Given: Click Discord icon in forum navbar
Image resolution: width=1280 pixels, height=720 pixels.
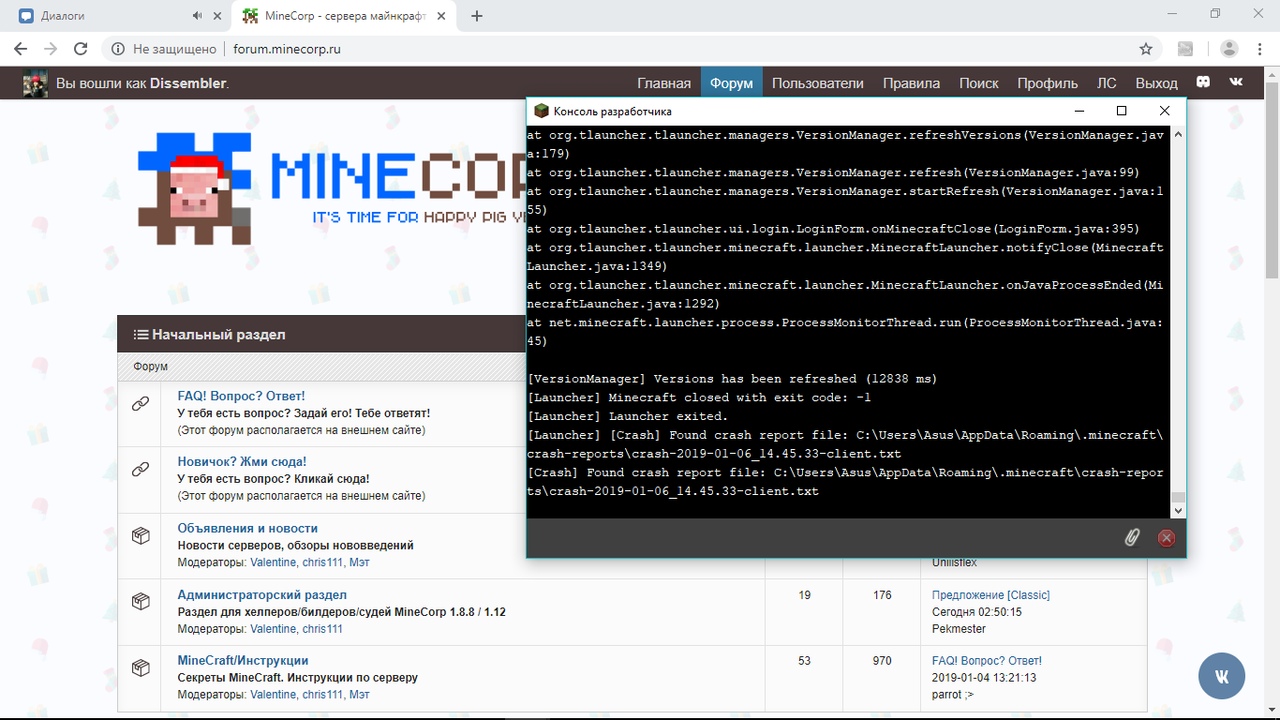Looking at the screenshot, I should pyautogui.click(x=1205, y=82).
